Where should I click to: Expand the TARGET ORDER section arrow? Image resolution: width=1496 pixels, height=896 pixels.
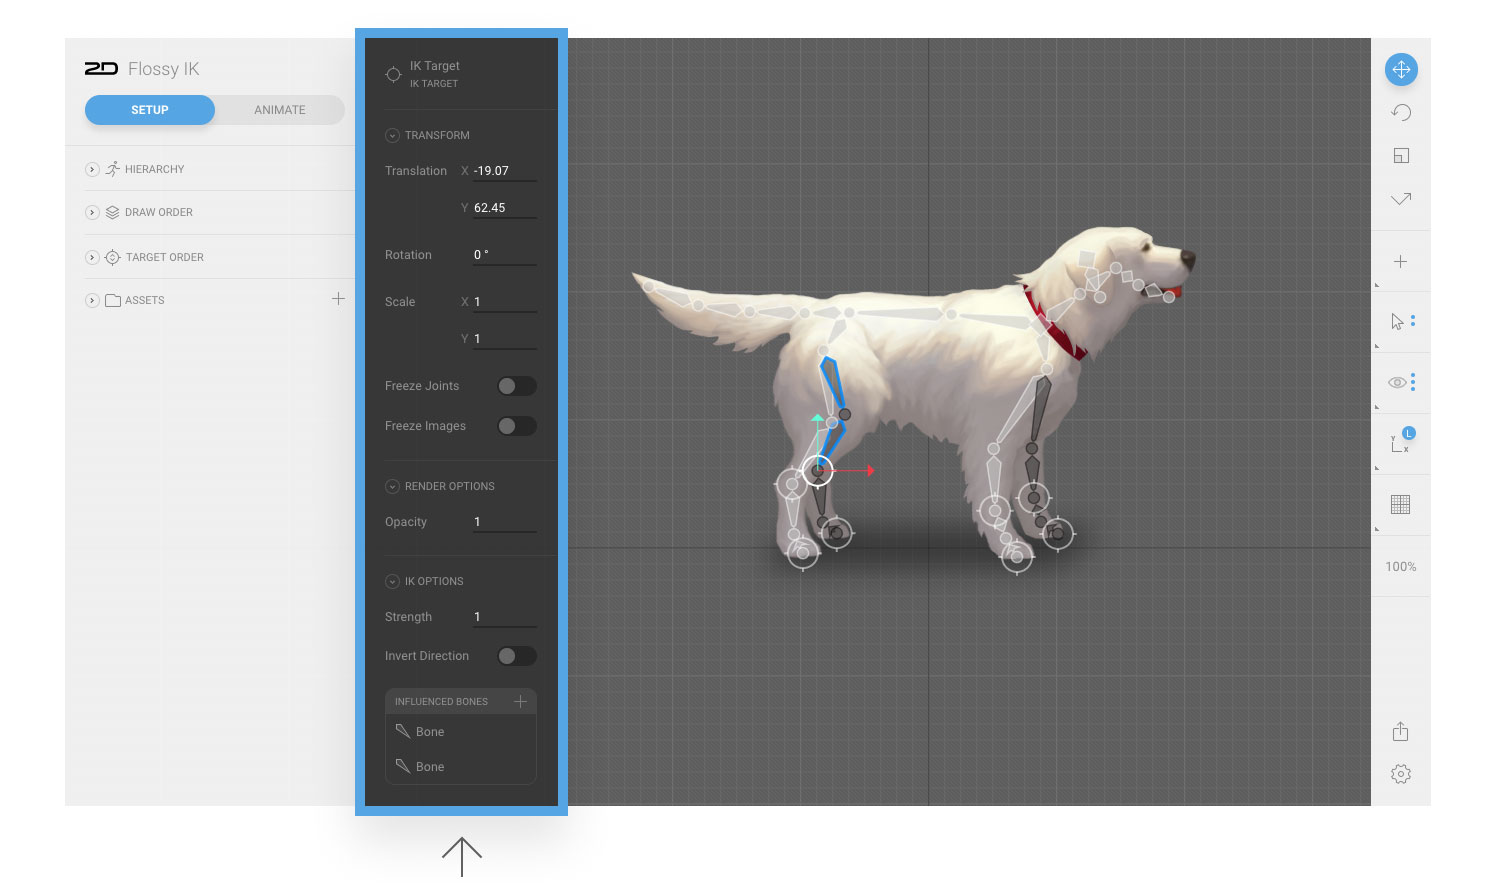click(92, 257)
